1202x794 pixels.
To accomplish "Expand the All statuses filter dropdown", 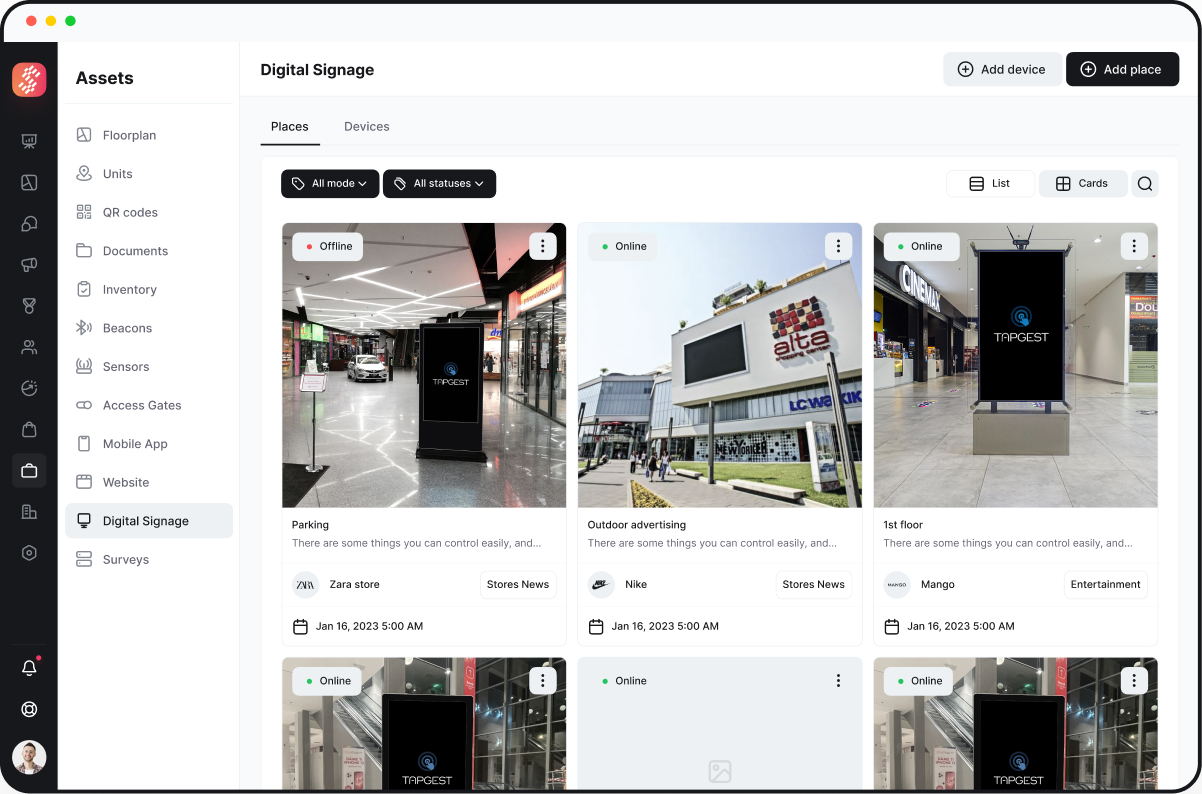I will [439, 183].
